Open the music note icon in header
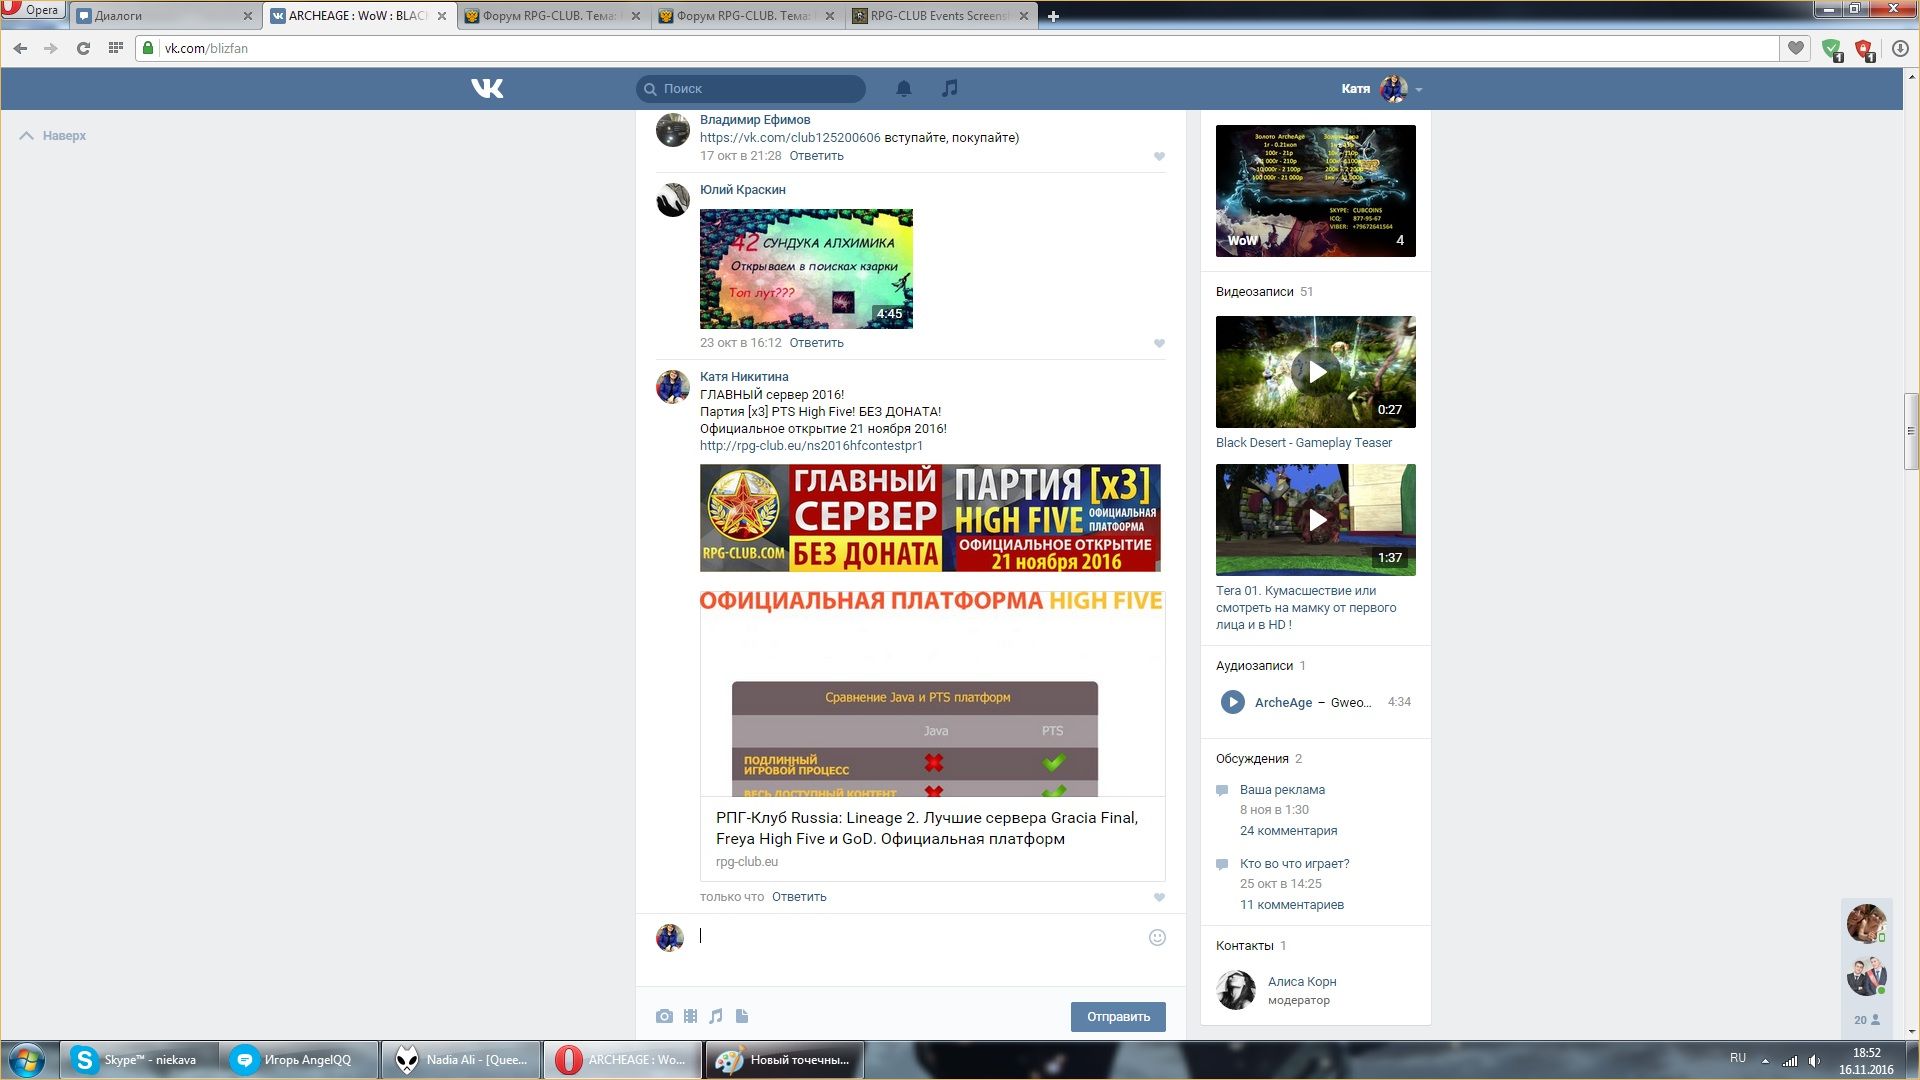The width and height of the screenshot is (1920, 1080). click(x=950, y=88)
